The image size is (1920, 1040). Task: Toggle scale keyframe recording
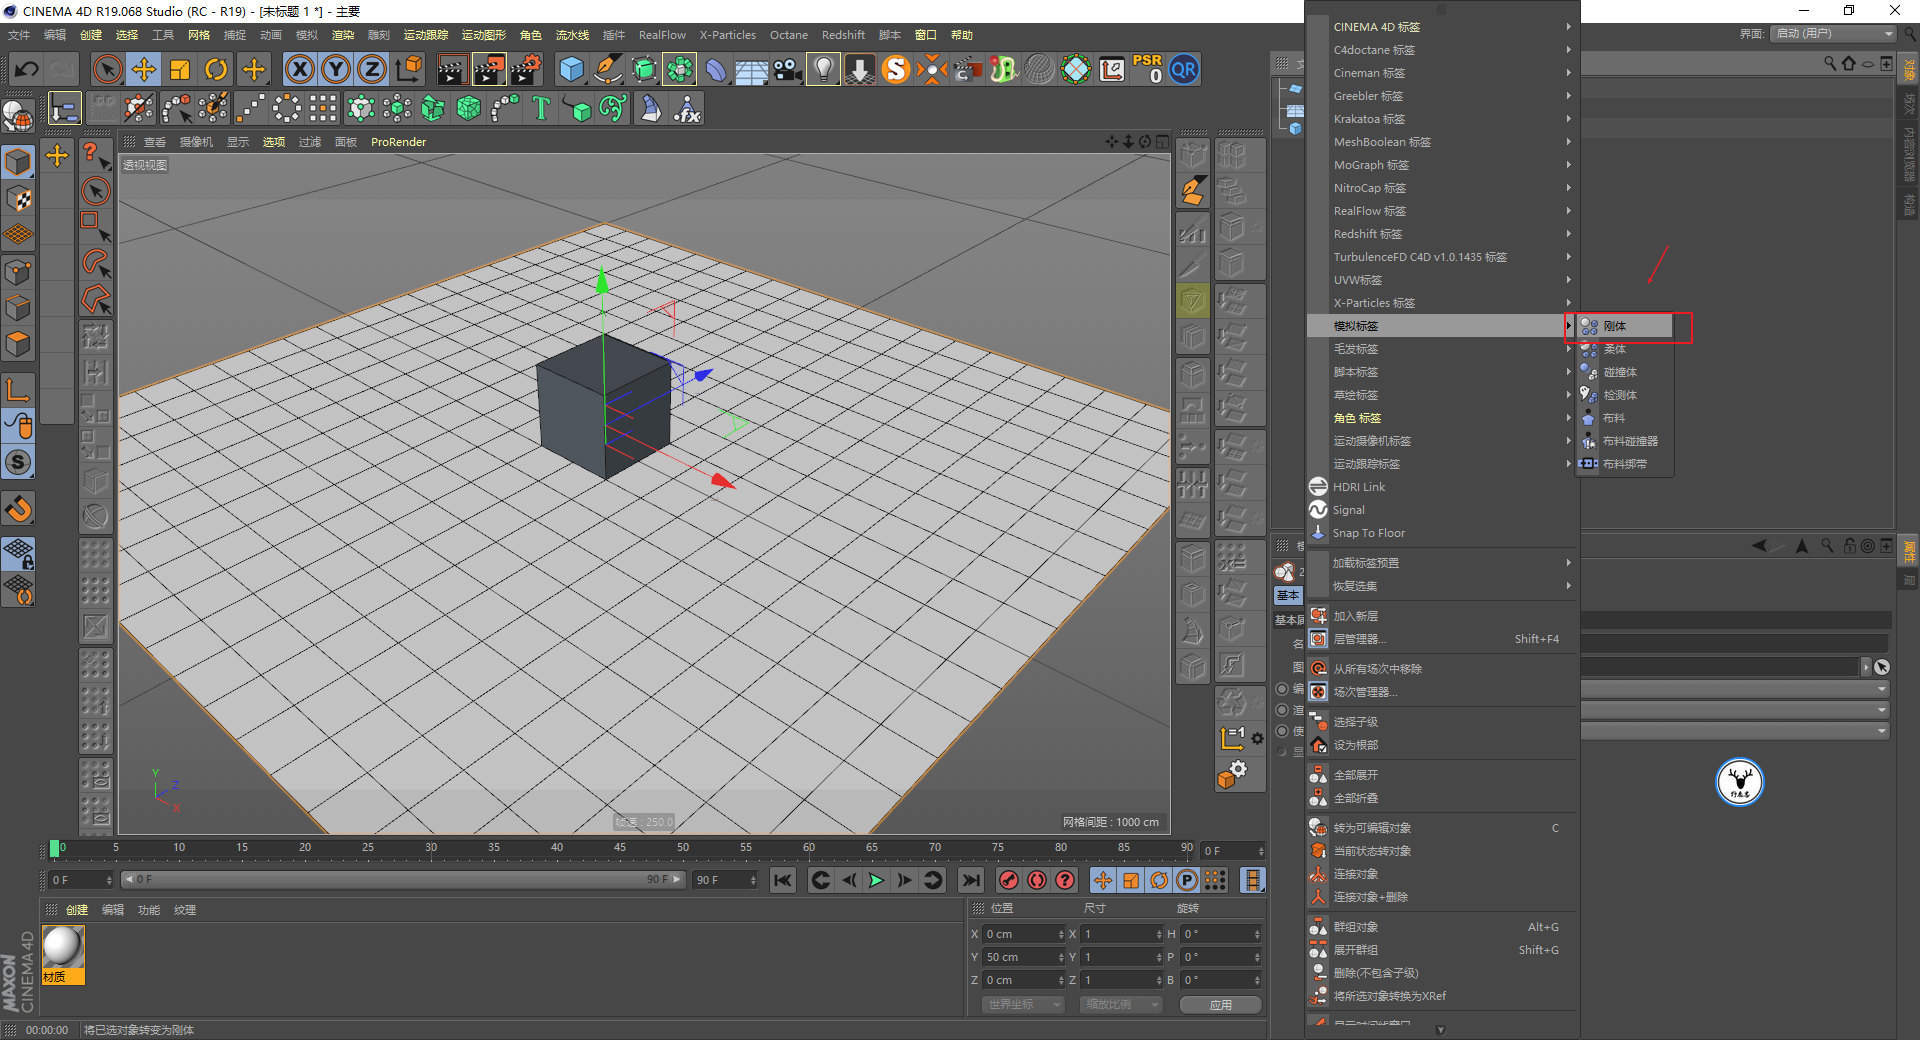[1131, 880]
